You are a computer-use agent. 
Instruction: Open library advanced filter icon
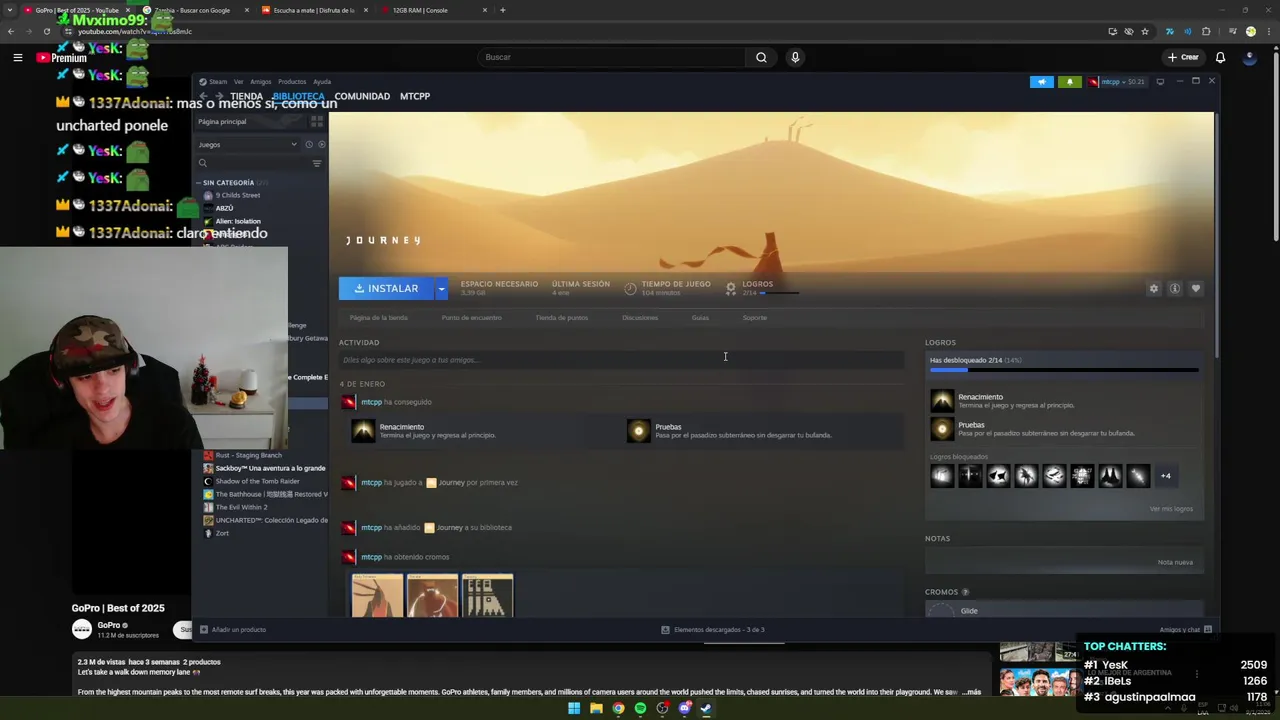click(317, 163)
